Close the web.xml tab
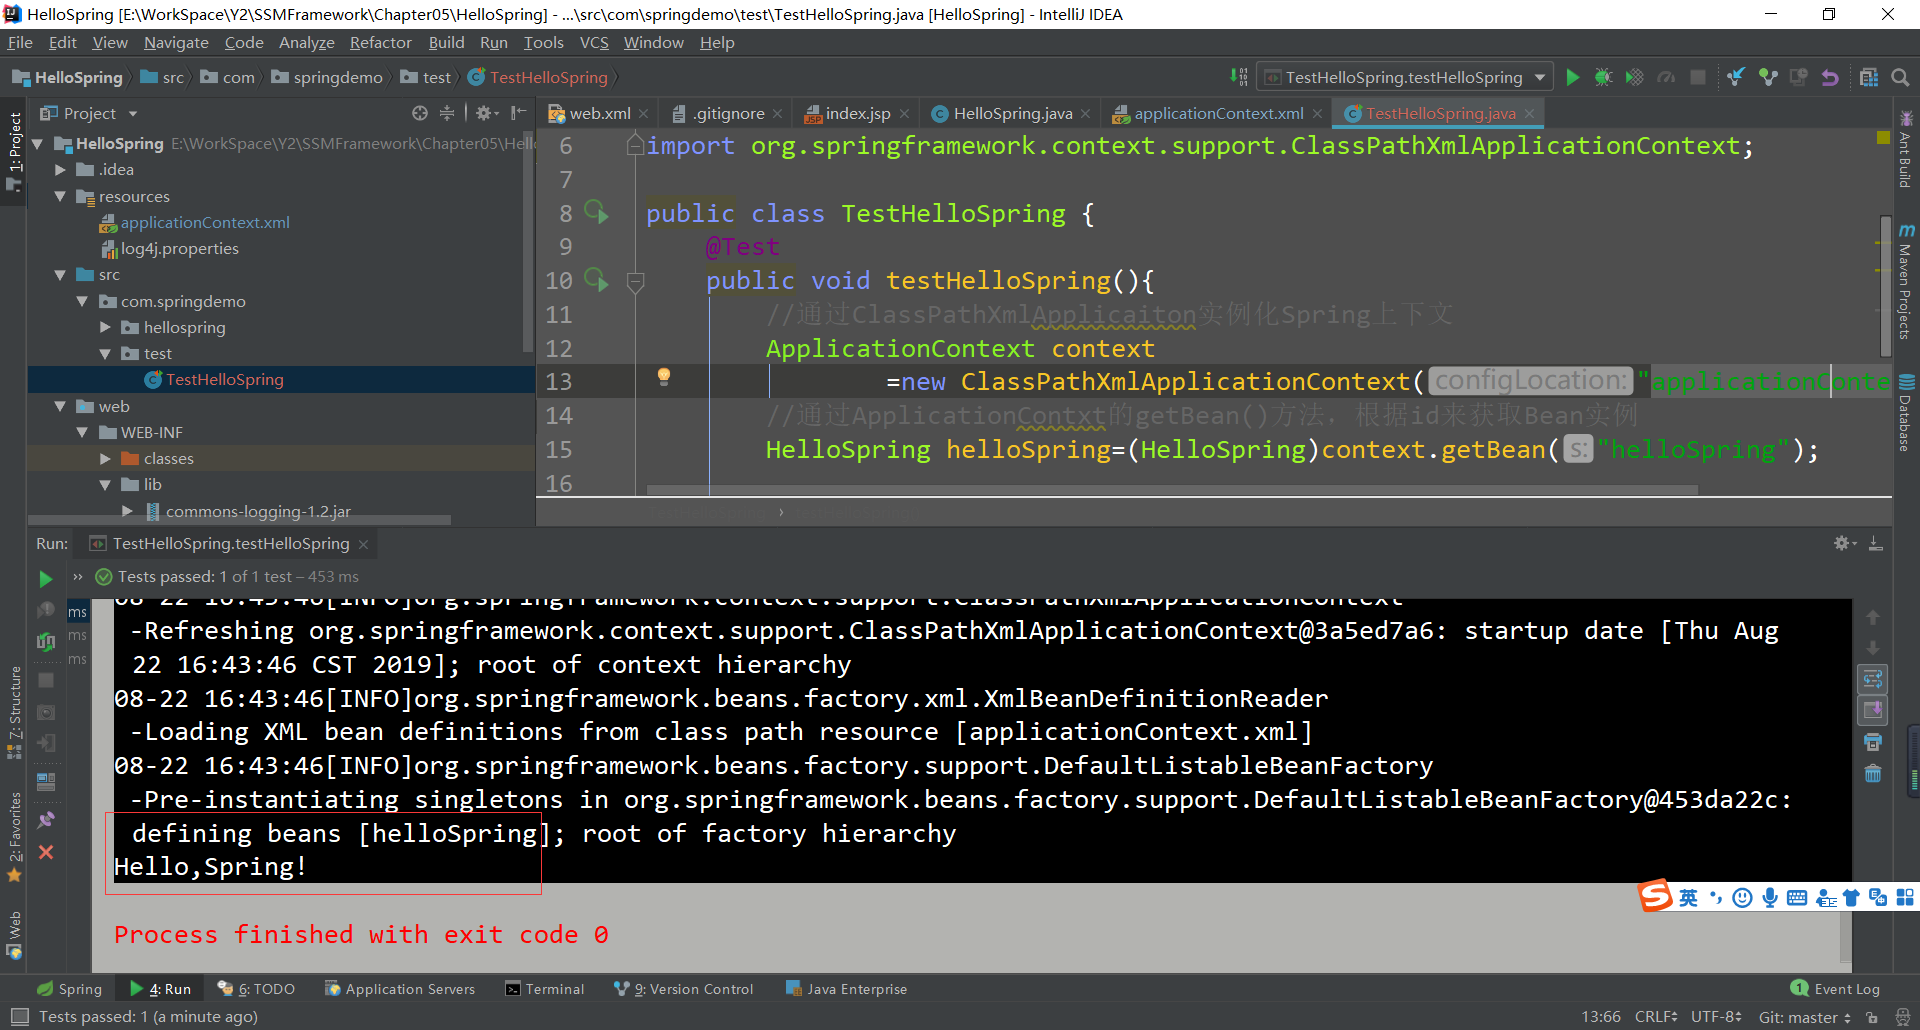 pos(644,114)
